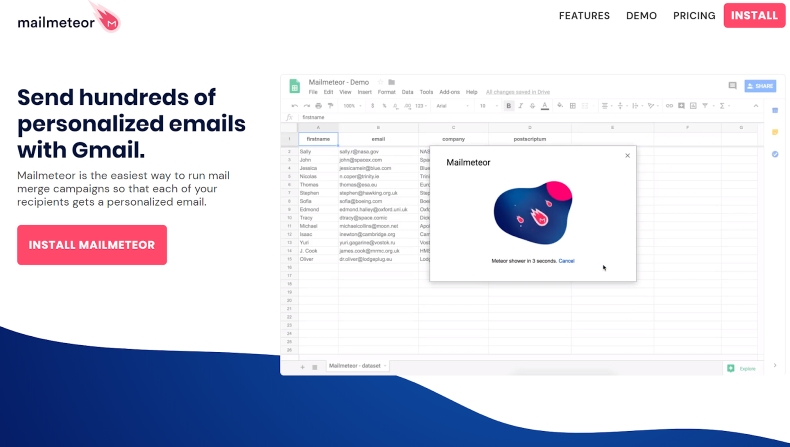Open the Add-ons menu in Sheets

click(449, 92)
